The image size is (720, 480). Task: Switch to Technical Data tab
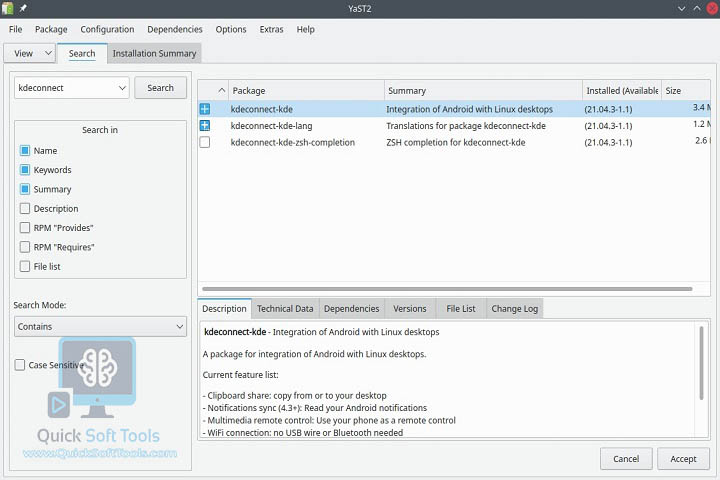coord(285,309)
